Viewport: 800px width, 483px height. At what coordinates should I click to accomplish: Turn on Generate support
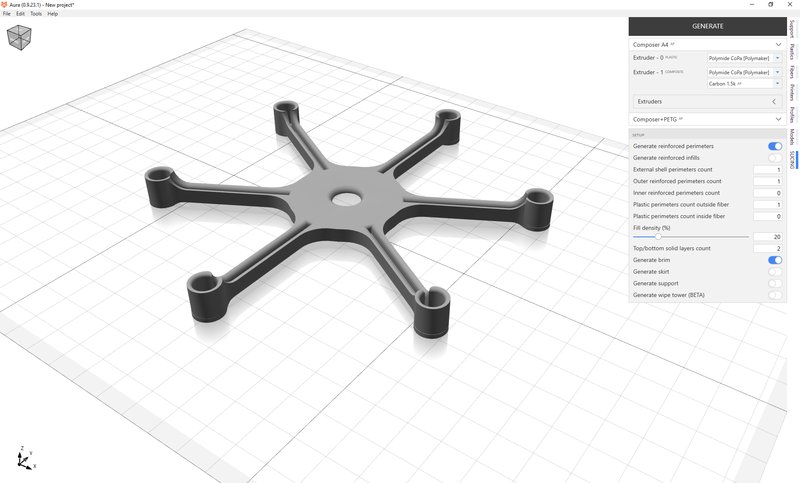click(774, 283)
